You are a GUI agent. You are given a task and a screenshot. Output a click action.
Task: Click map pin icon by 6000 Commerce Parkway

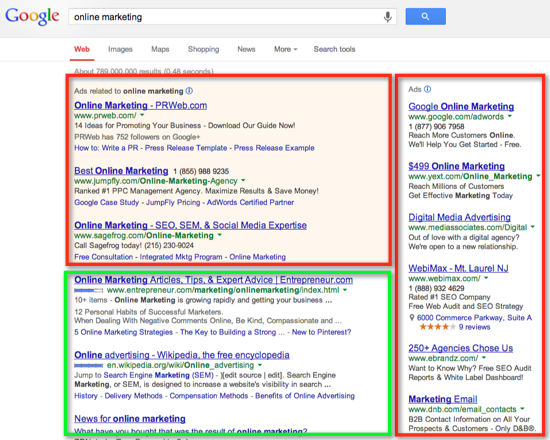pyautogui.click(x=412, y=318)
